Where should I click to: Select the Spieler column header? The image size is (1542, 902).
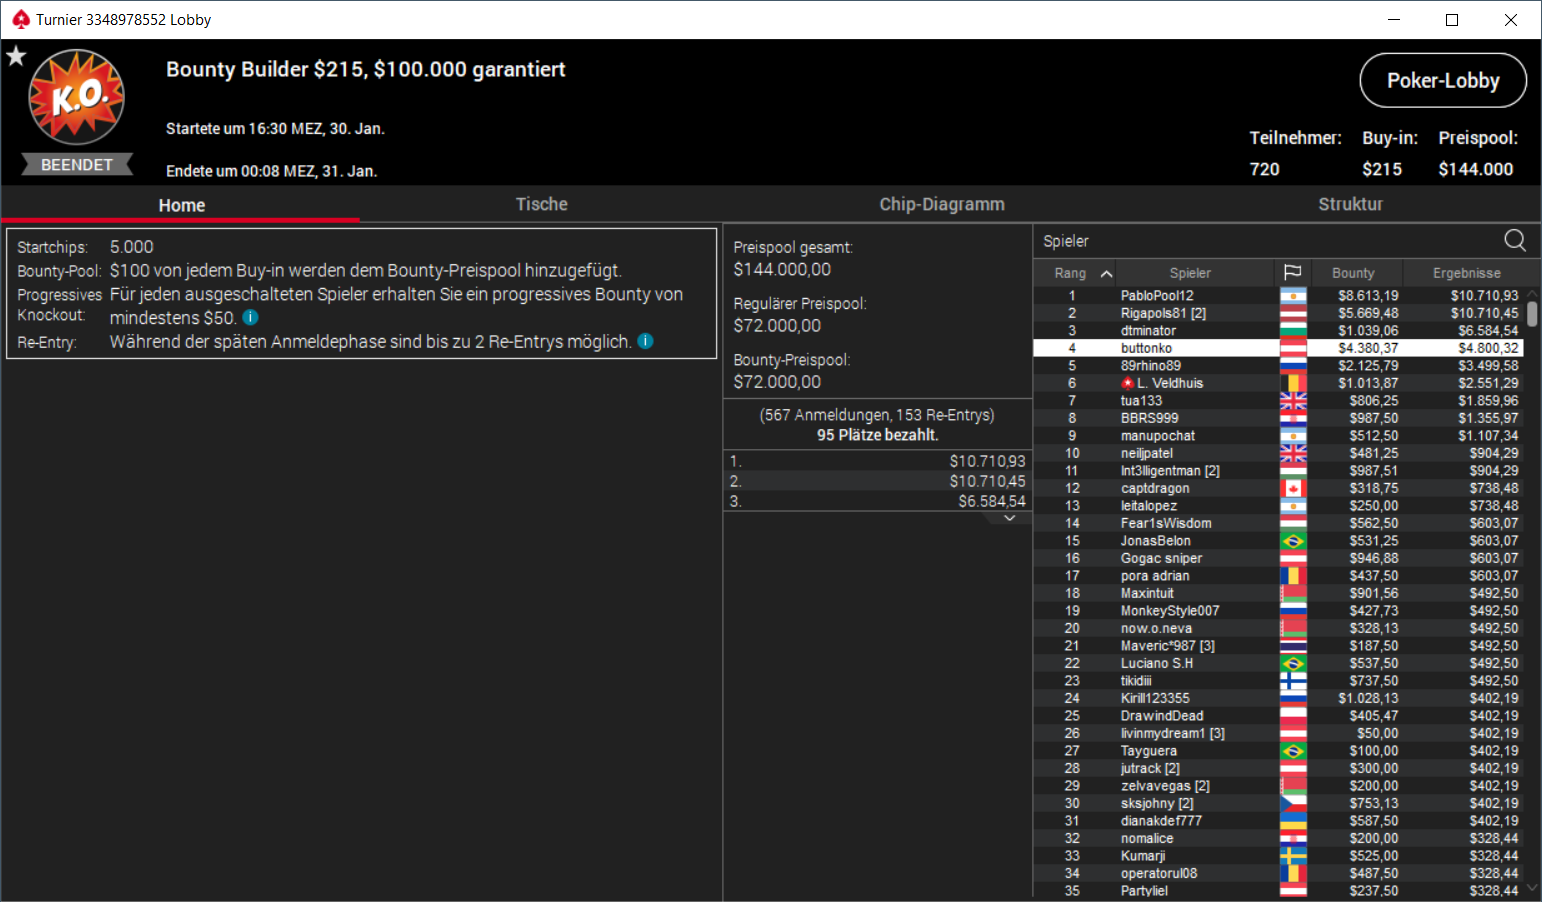pyautogui.click(x=1190, y=273)
